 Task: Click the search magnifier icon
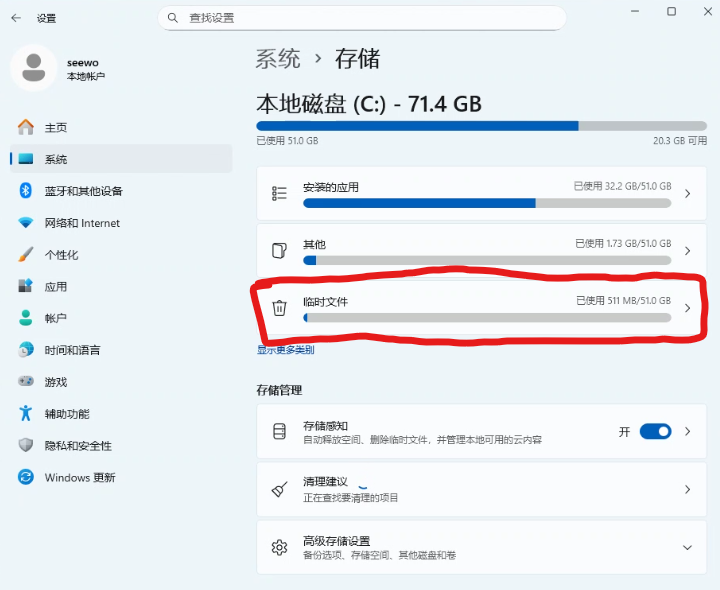pos(173,18)
